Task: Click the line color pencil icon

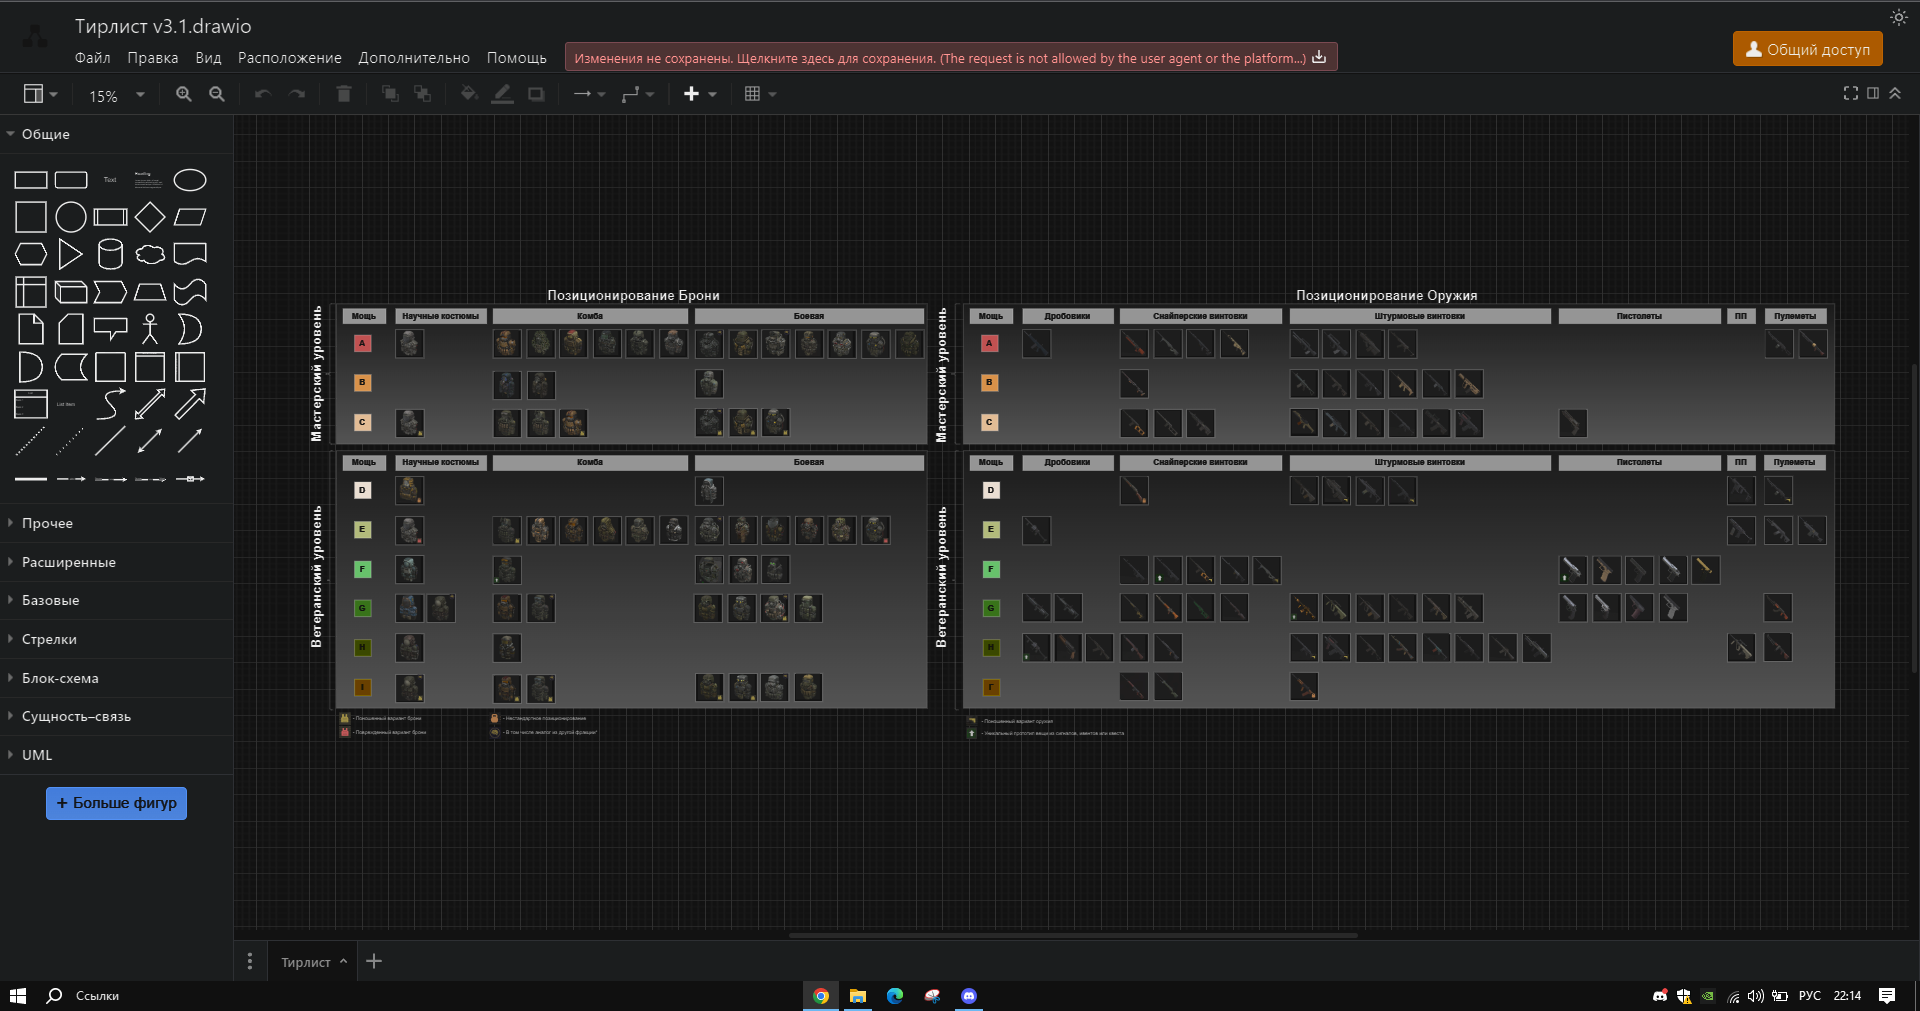Action: tap(503, 94)
